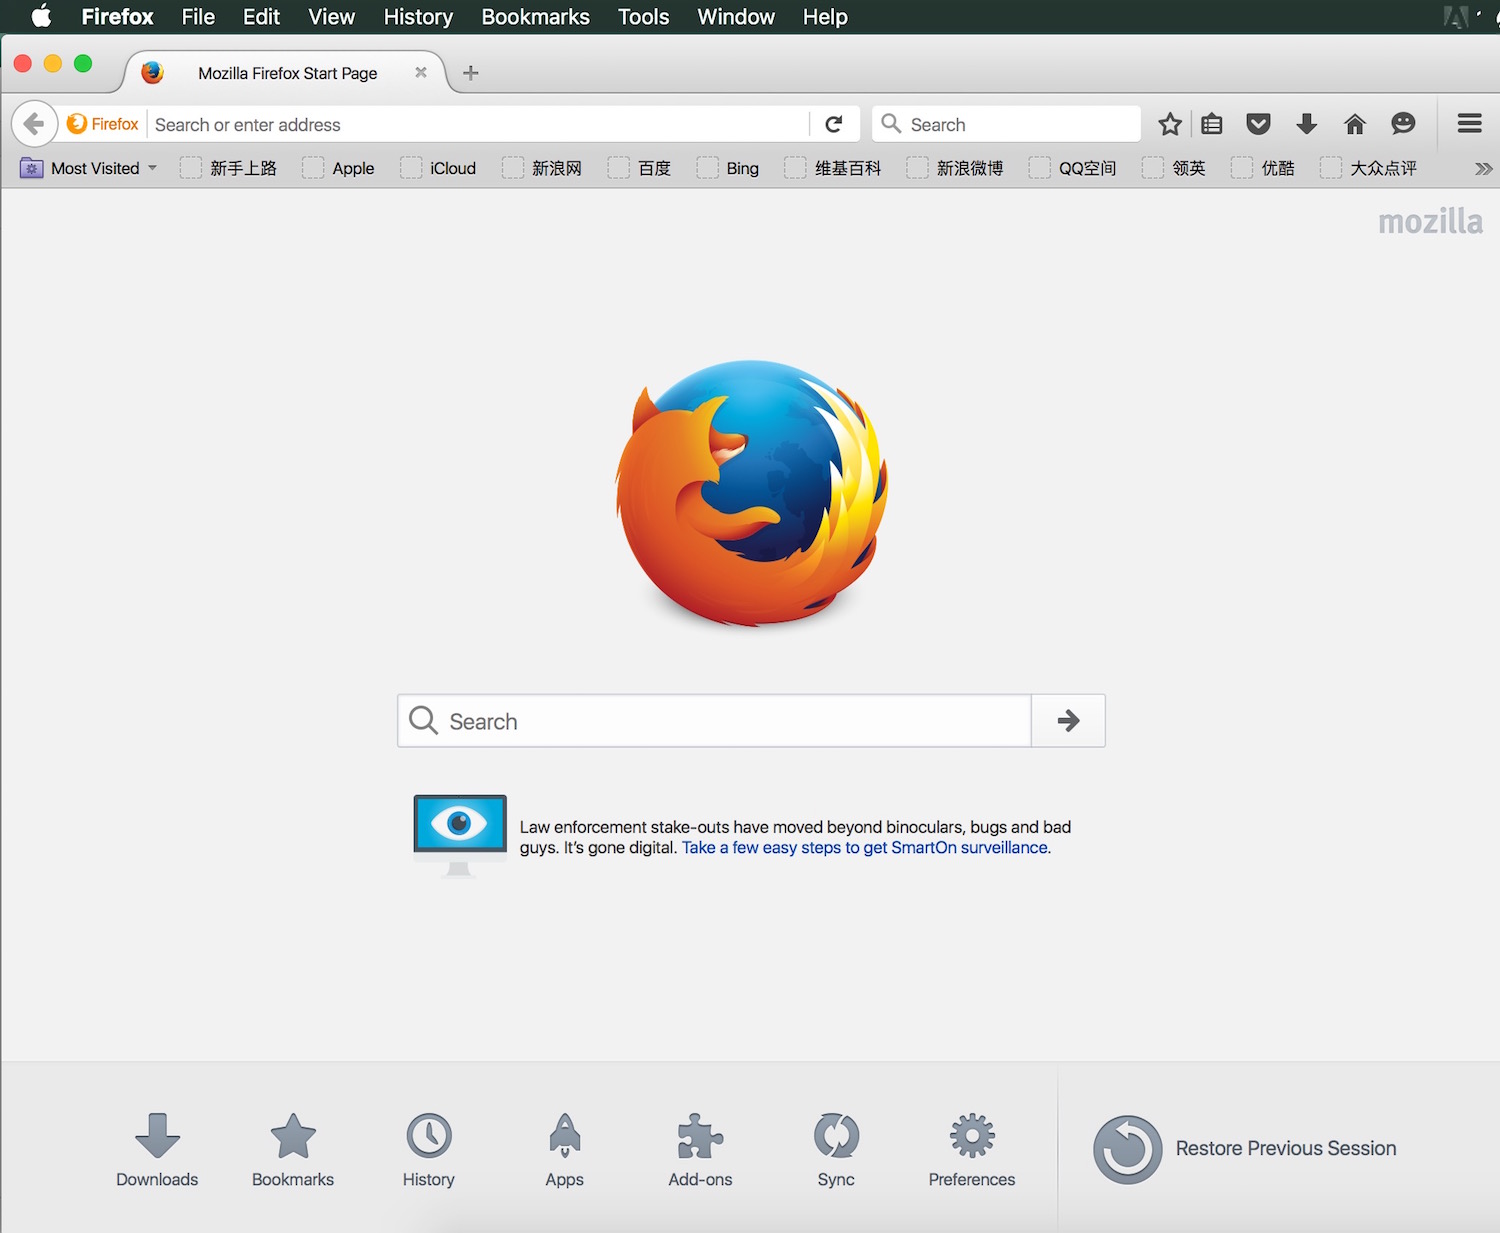Click the blue eye monitor snippet image

click(460, 836)
